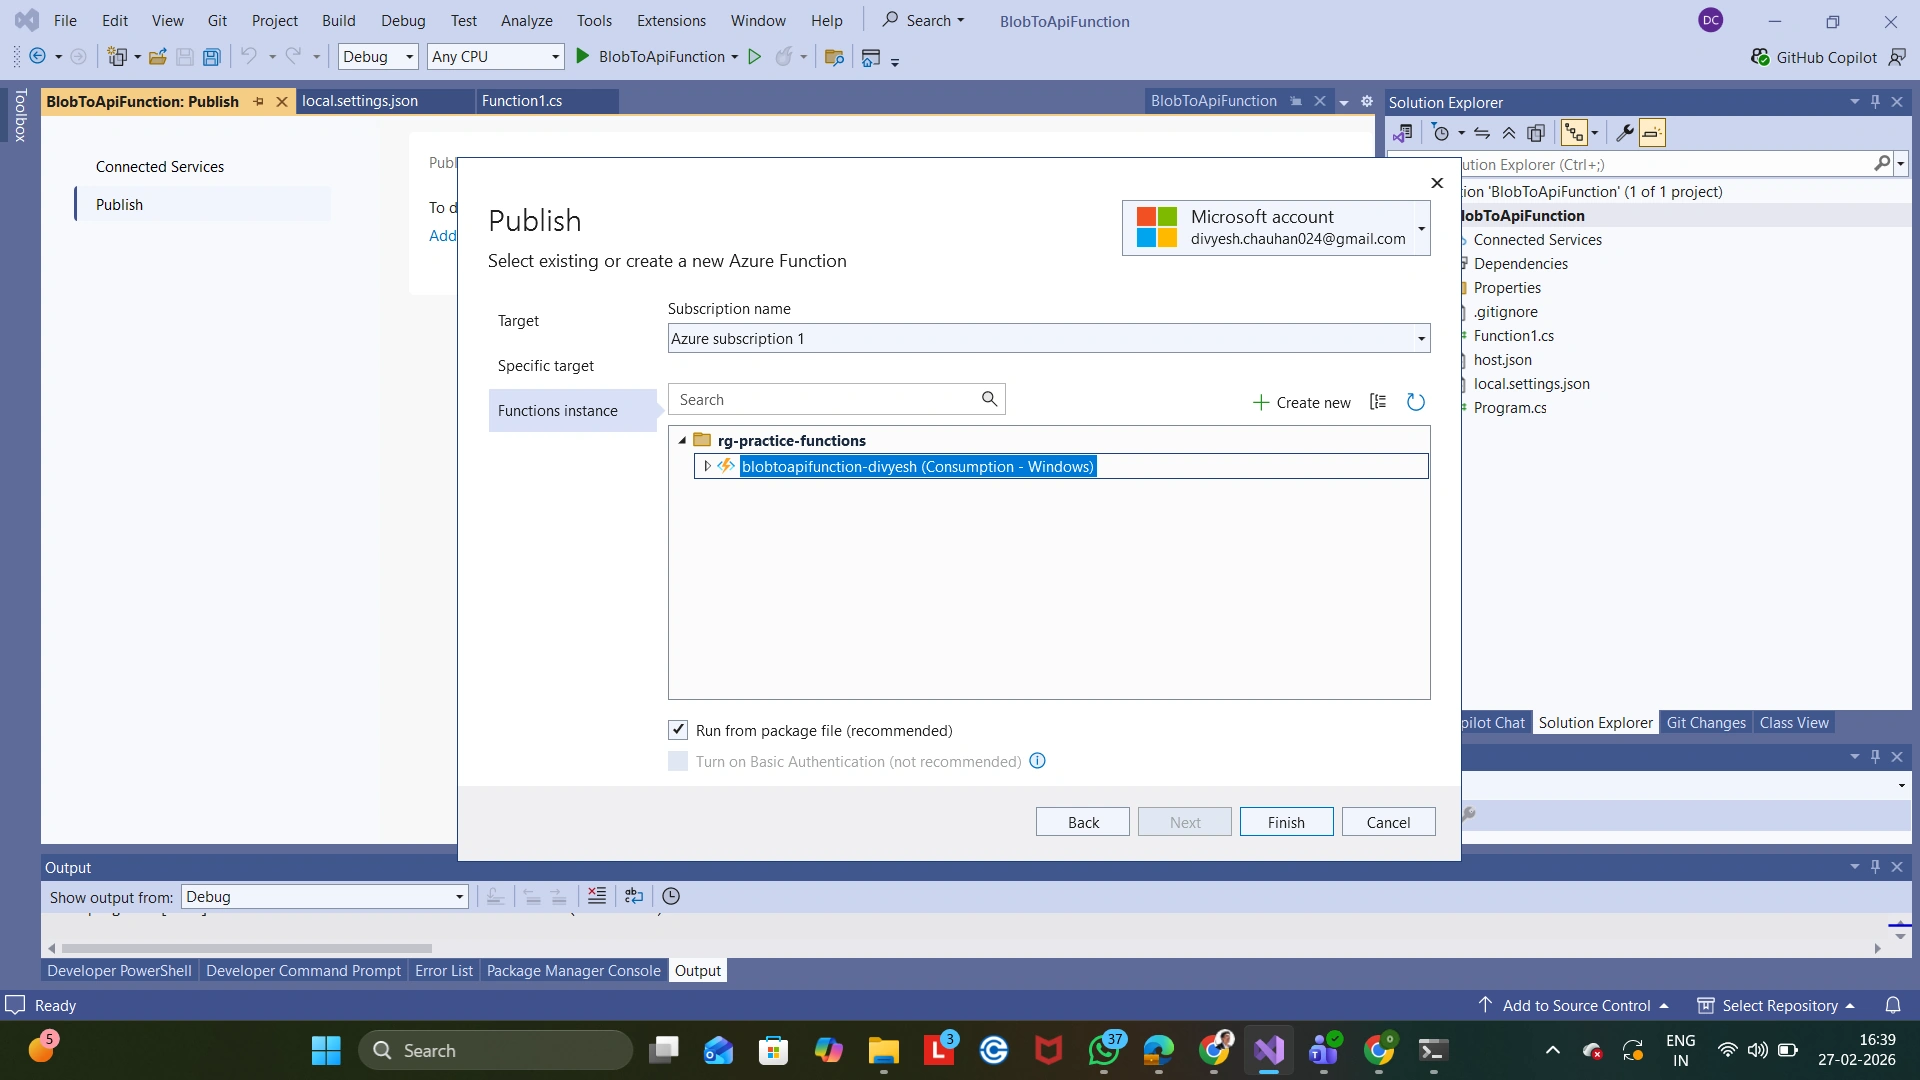Switch to the Error List tab
This screenshot has width=1920, height=1080.
[x=444, y=970]
